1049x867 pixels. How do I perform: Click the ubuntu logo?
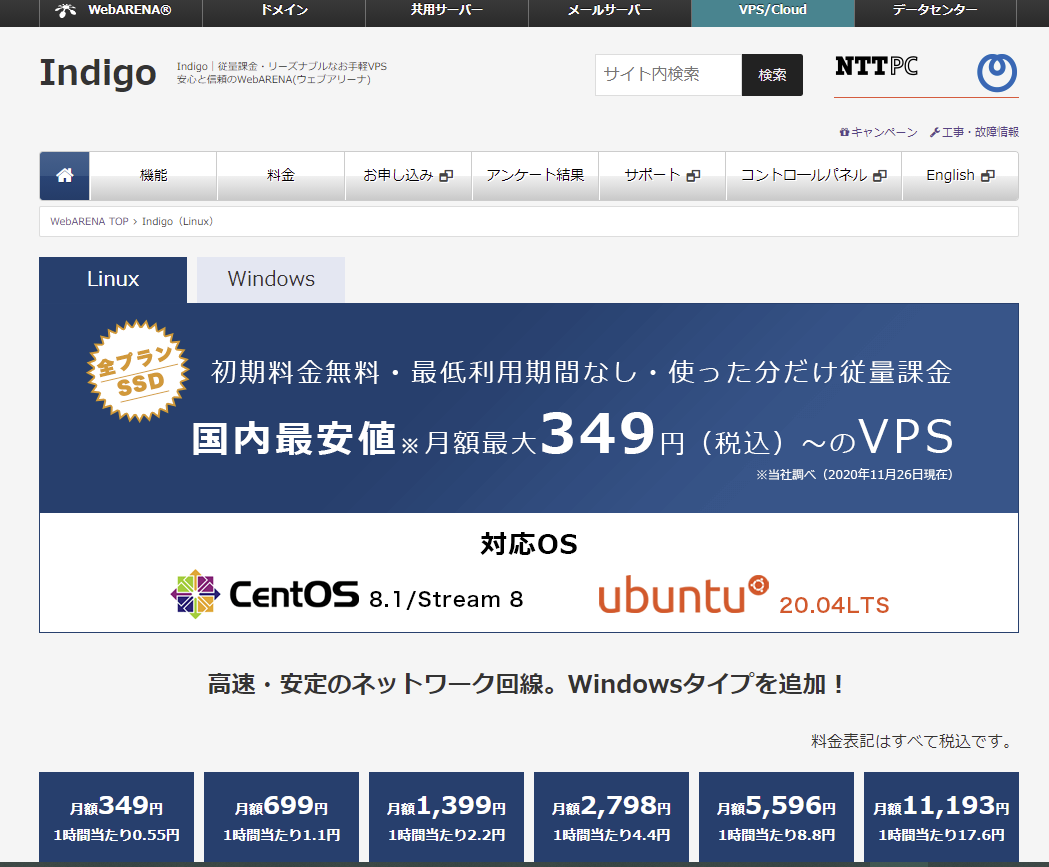point(683,594)
